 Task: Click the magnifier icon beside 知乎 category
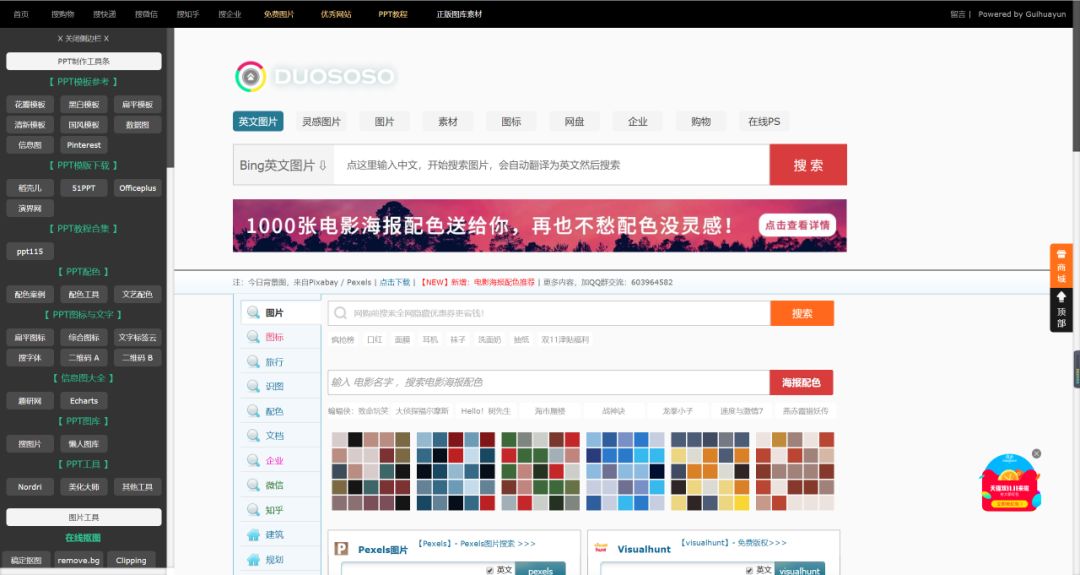[x=253, y=510]
